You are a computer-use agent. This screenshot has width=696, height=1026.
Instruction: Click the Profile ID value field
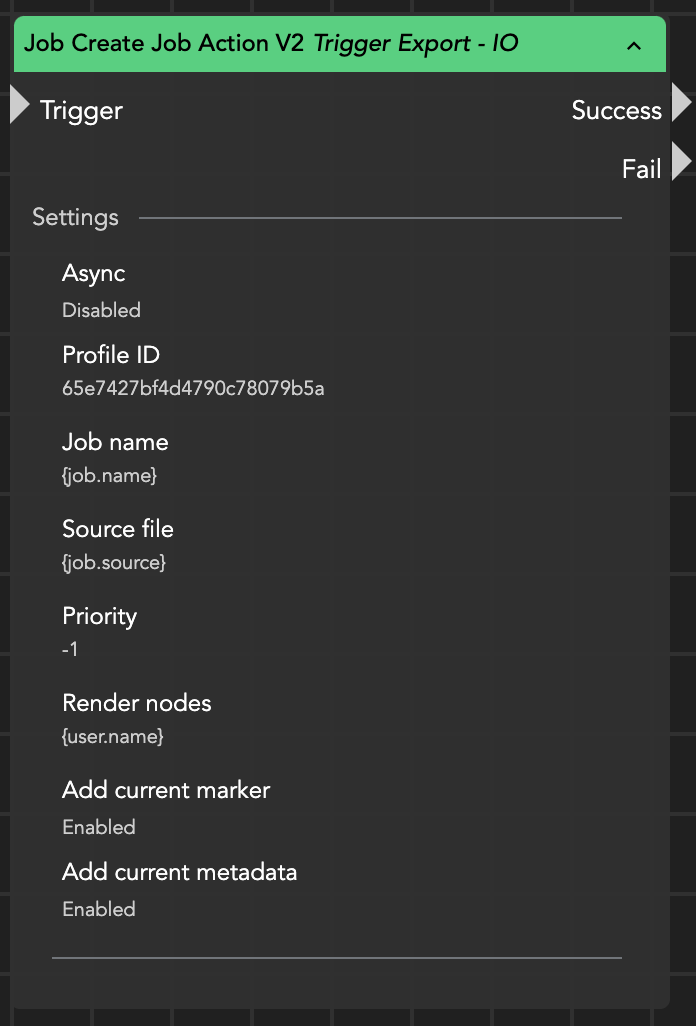[x=193, y=388]
